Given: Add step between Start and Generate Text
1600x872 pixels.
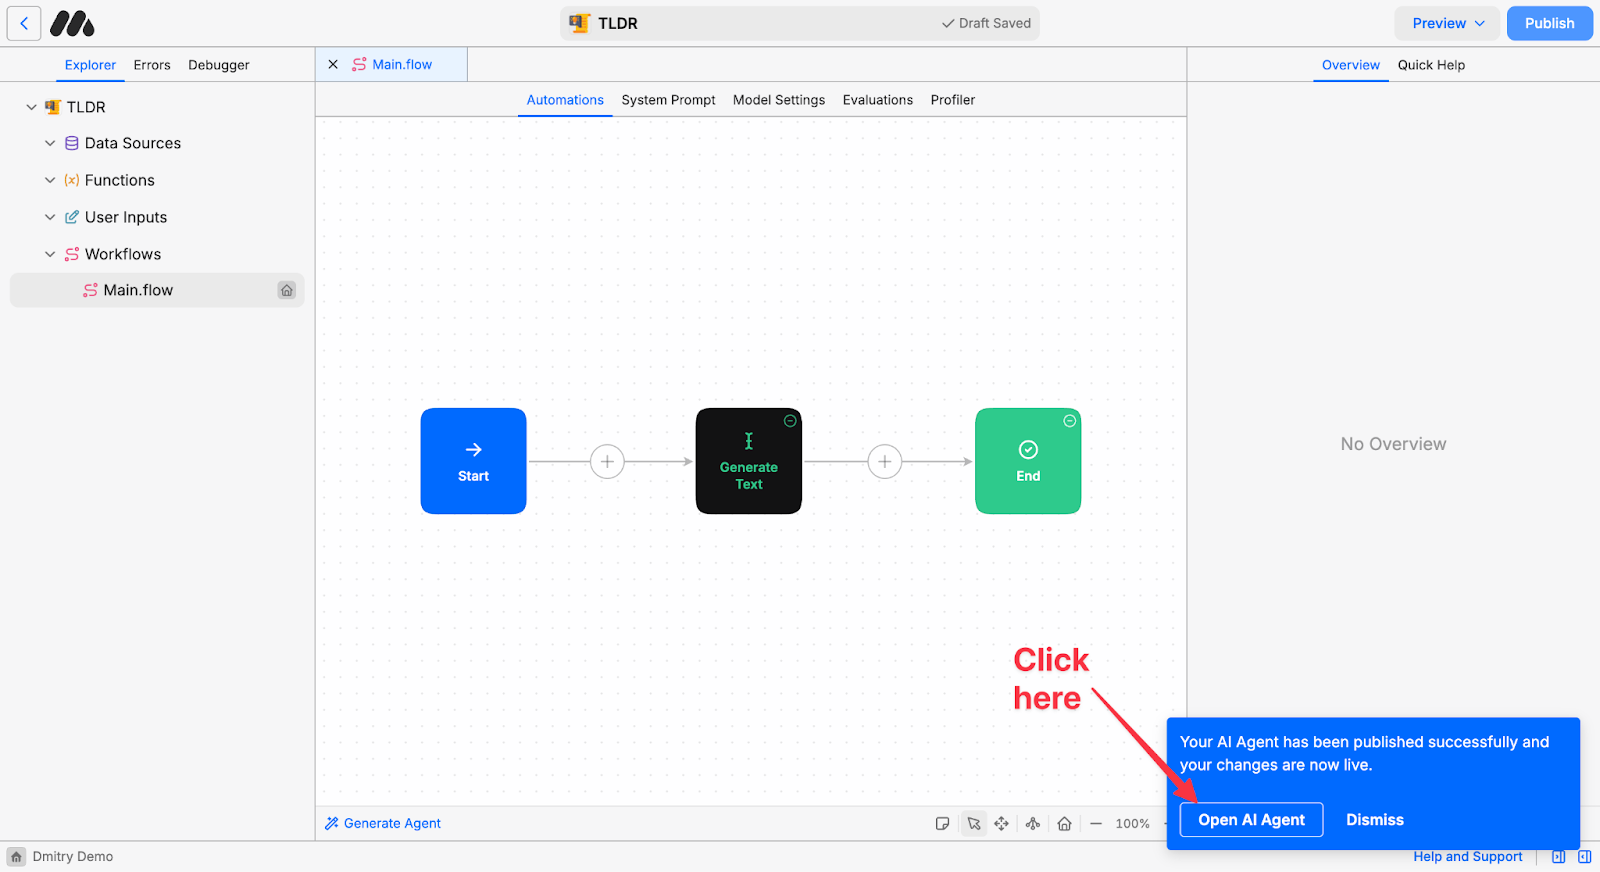Looking at the screenshot, I should pos(607,462).
